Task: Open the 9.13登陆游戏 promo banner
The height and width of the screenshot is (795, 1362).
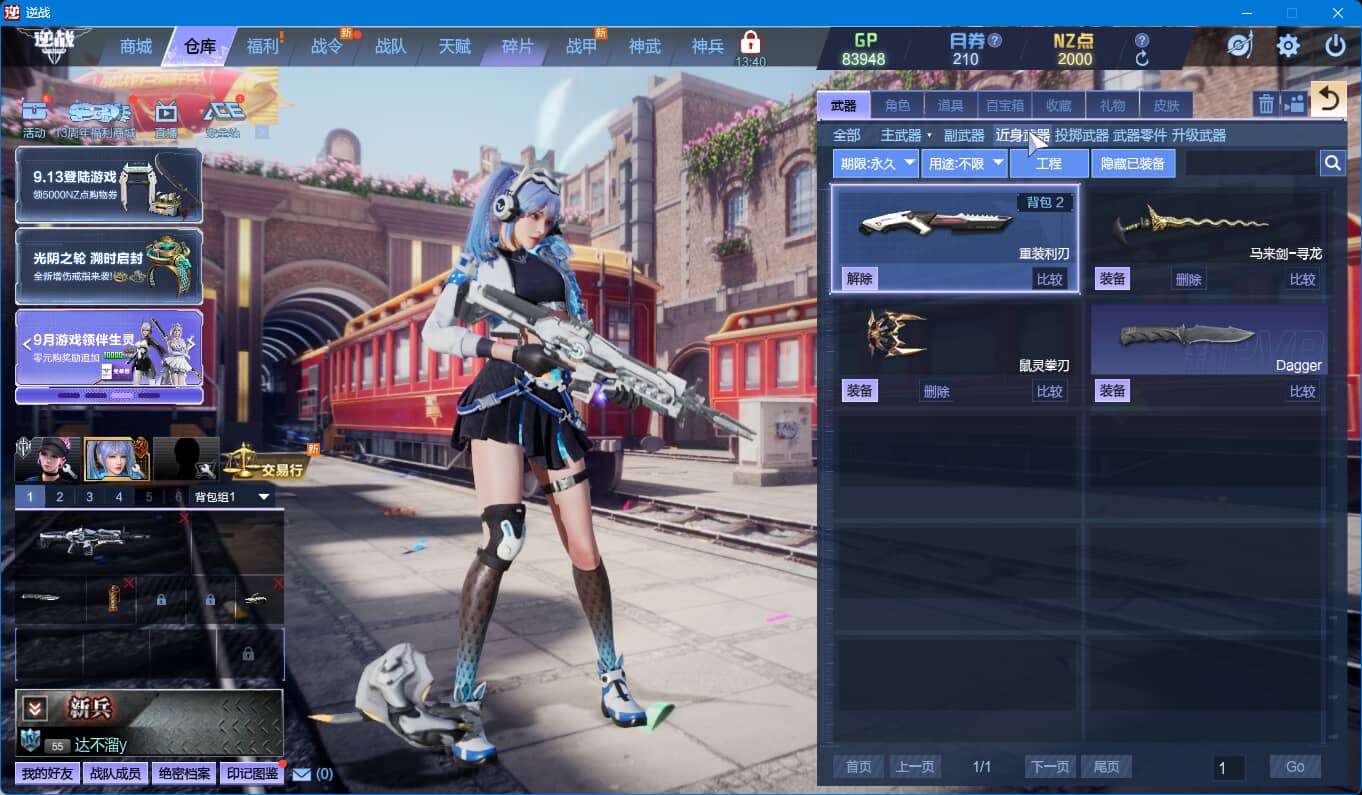Action: [109, 185]
